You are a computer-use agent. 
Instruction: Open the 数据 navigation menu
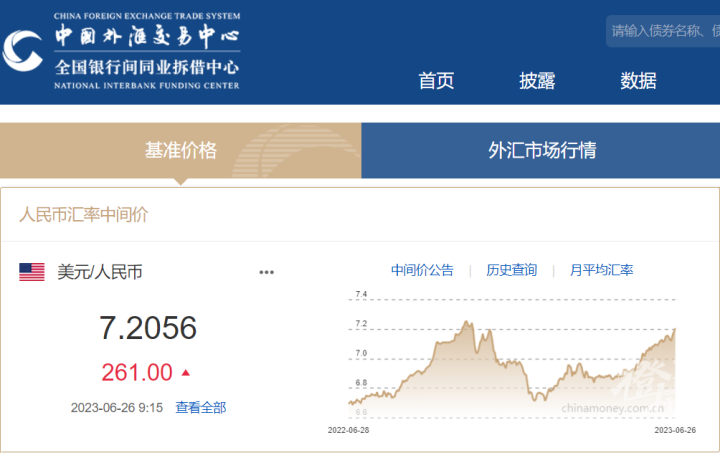coord(638,81)
